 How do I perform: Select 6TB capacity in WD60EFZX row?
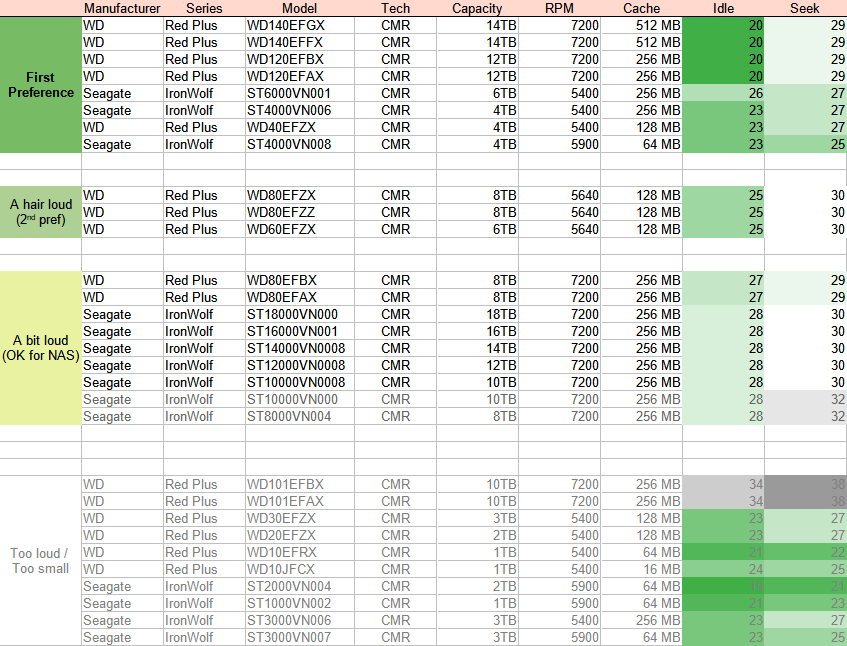click(478, 230)
